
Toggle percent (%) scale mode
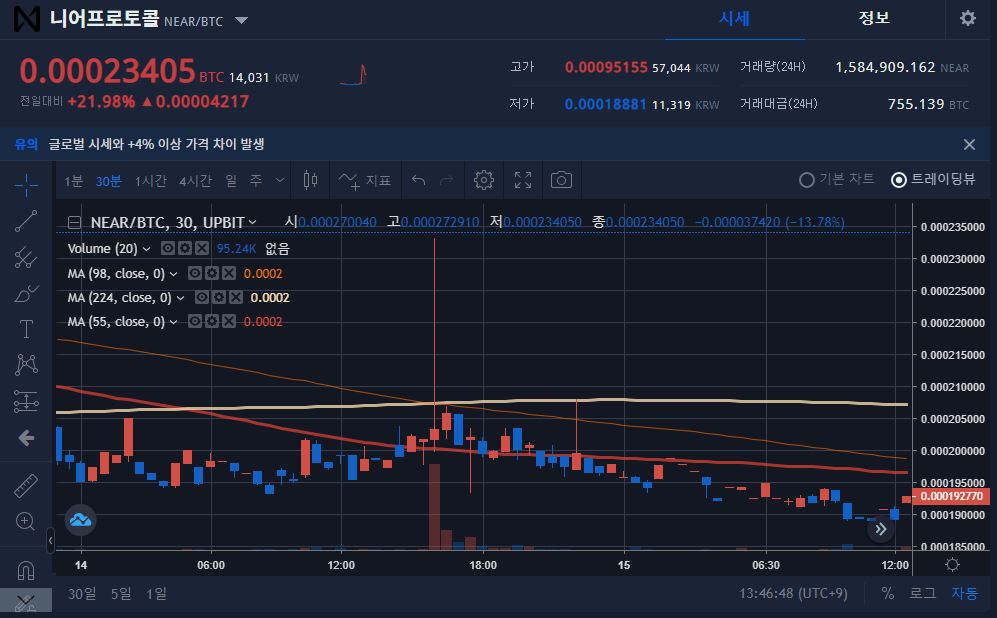coord(888,593)
